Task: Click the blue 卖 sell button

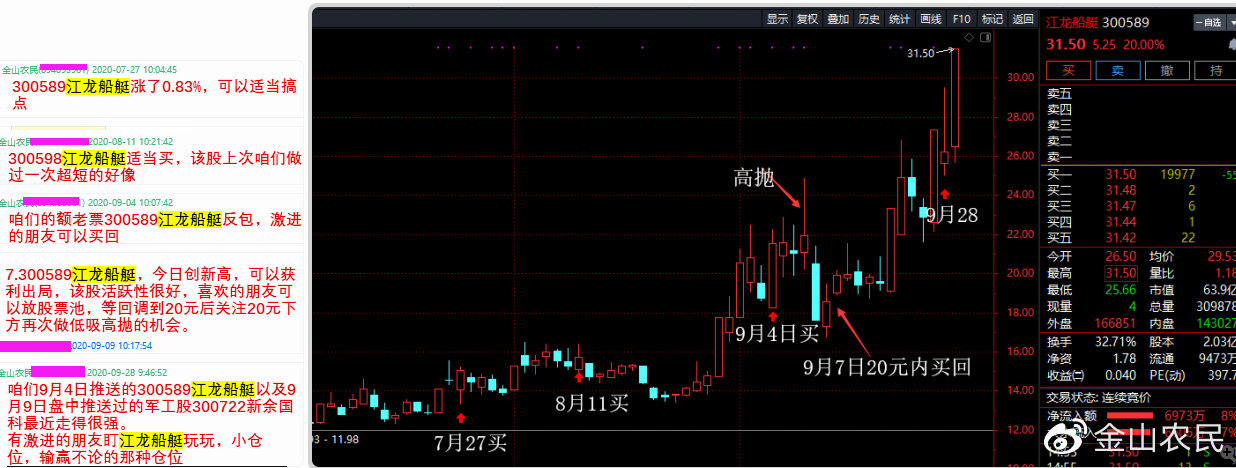Action: (1118, 70)
